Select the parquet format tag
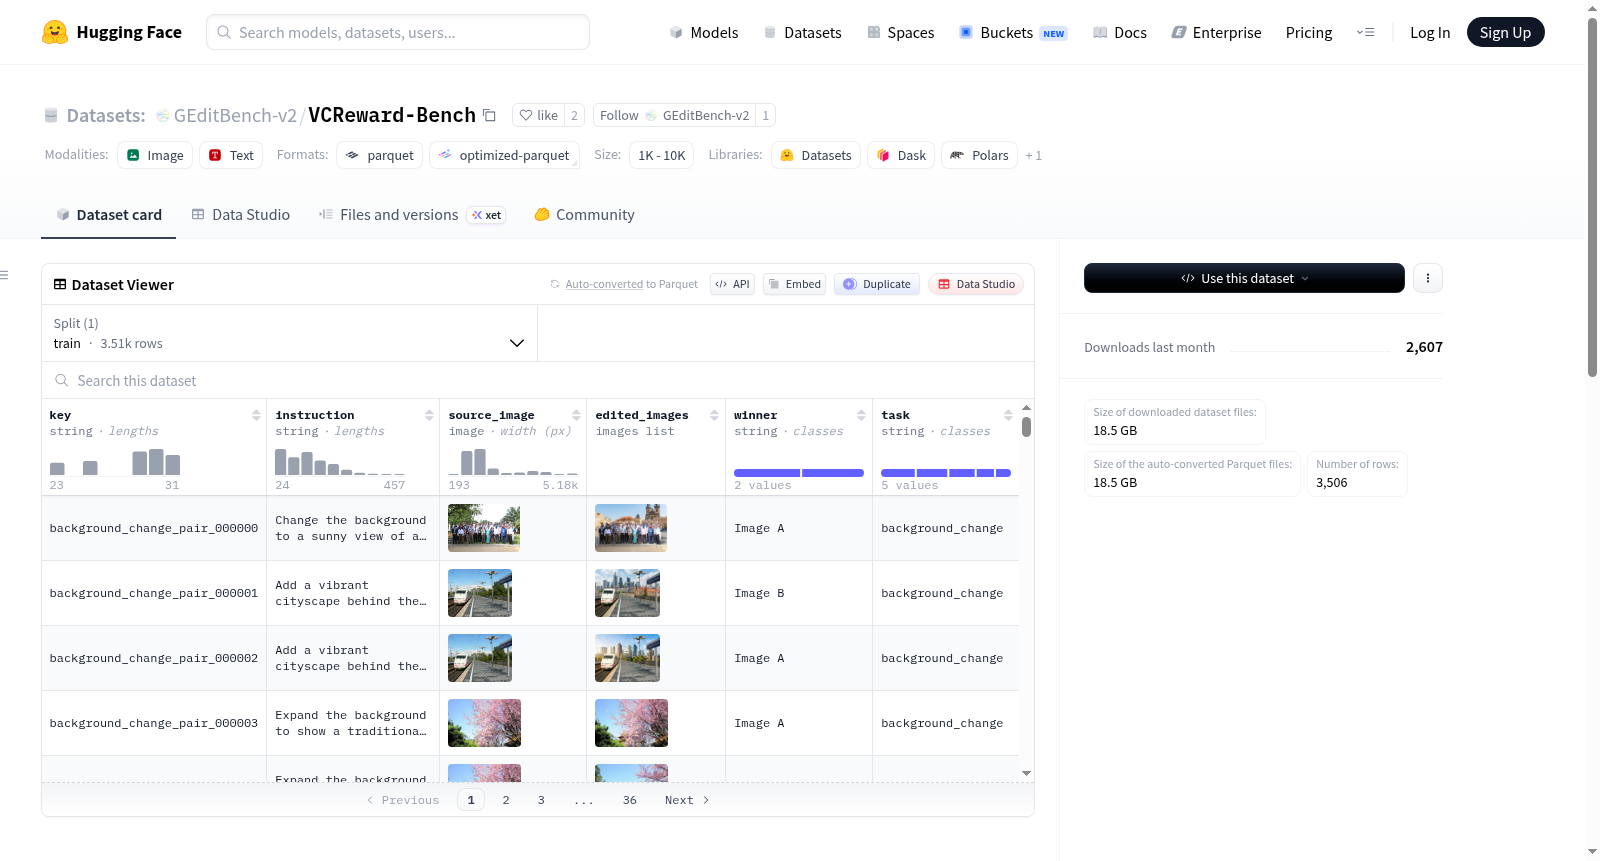The width and height of the screenshot is (1600, 861). [379, 155]
